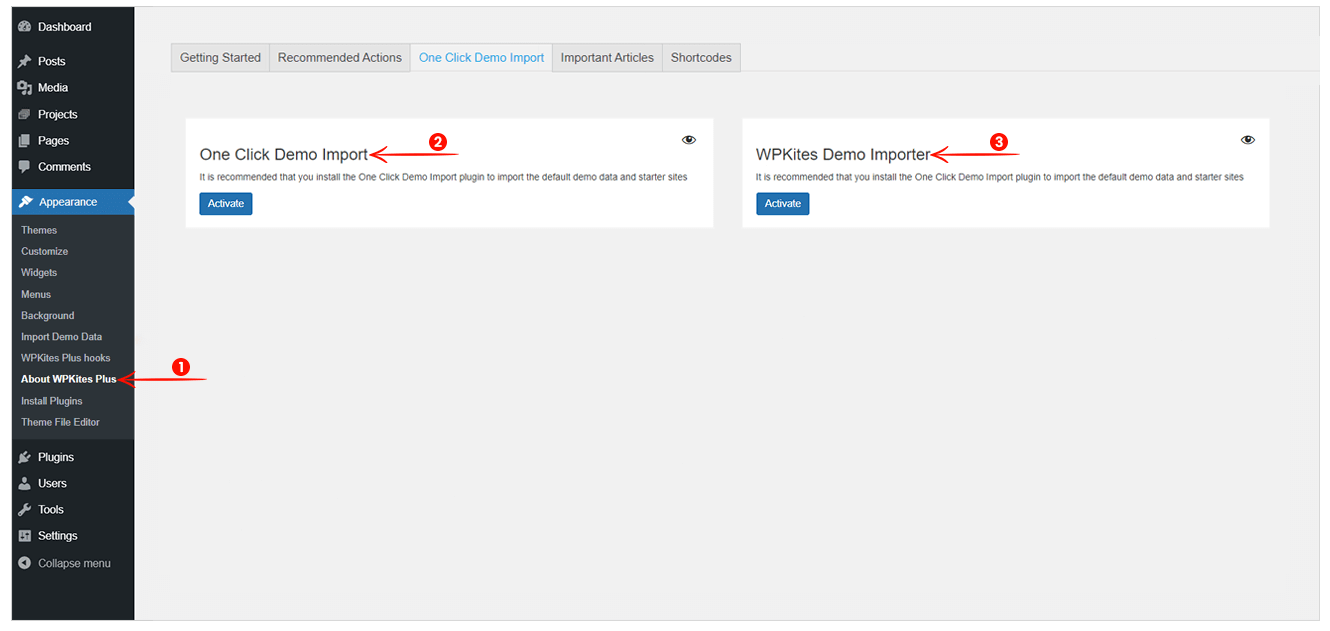
Task: Click the Dashboard gauge icon
Action: [25, 27]
